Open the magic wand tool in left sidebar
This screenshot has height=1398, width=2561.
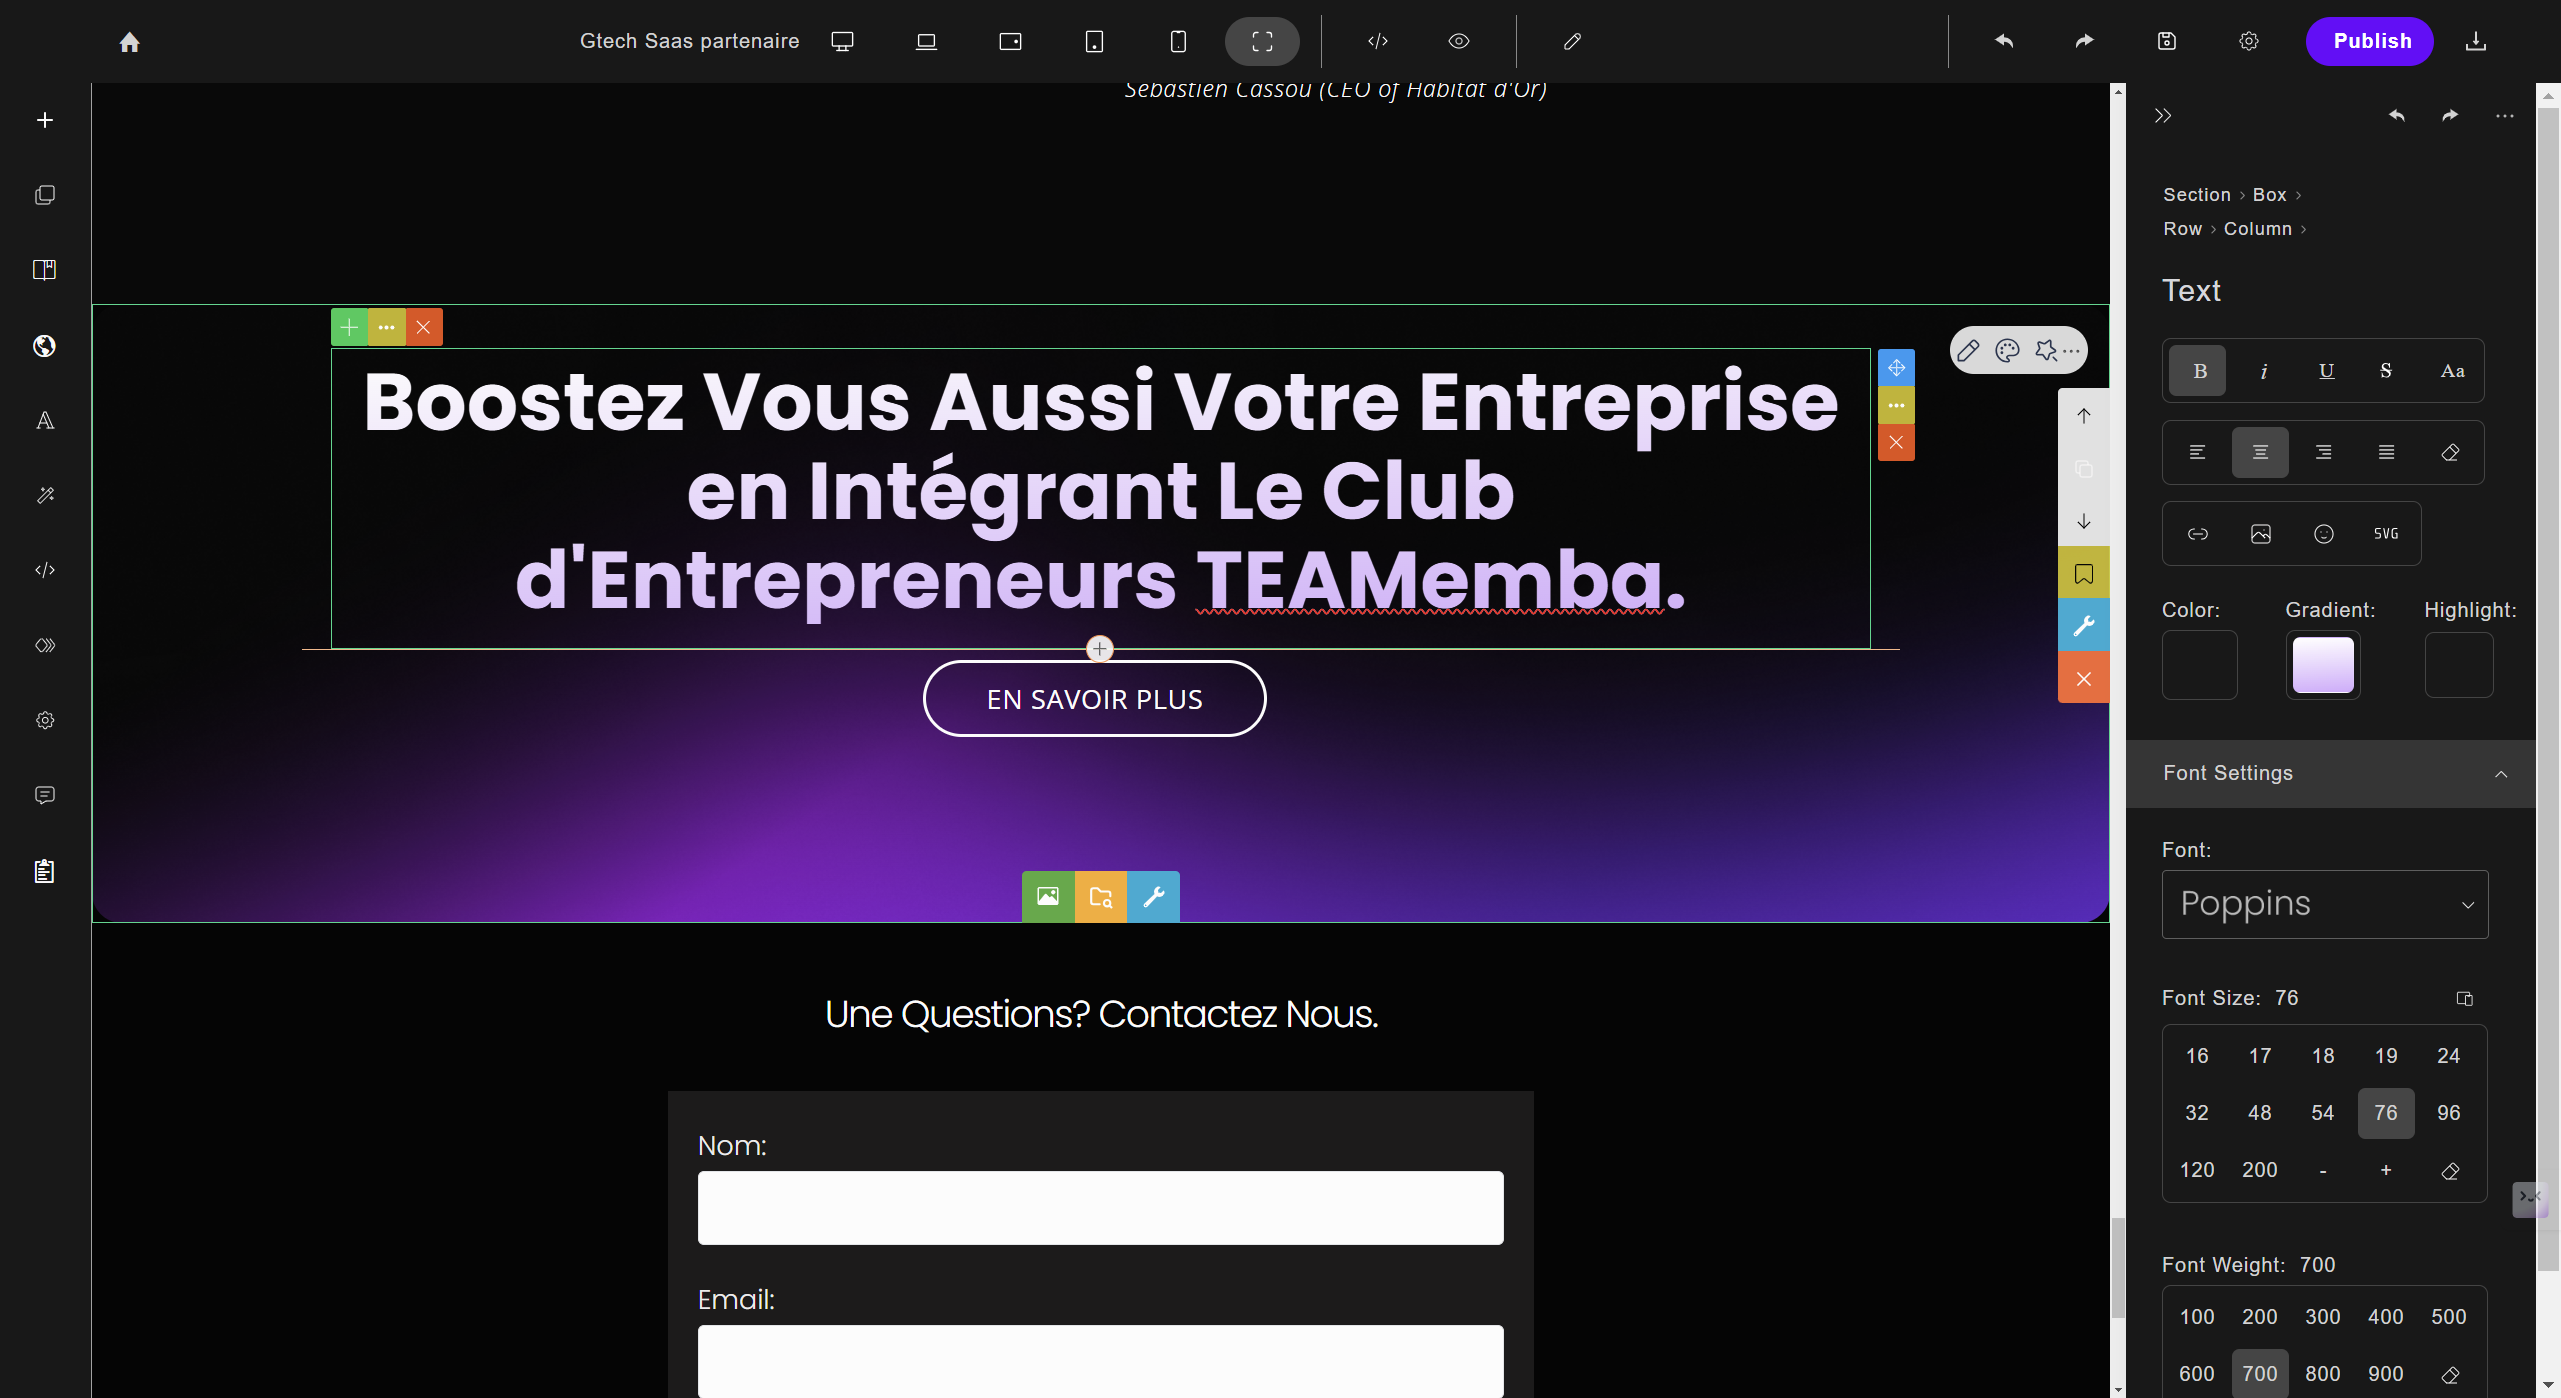45,495
